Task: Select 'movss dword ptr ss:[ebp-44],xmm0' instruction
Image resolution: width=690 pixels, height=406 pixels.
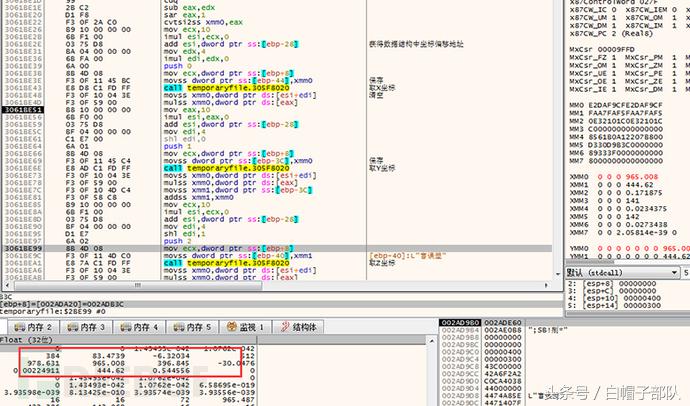Action: pyautogui.click(x=238, y=81)
